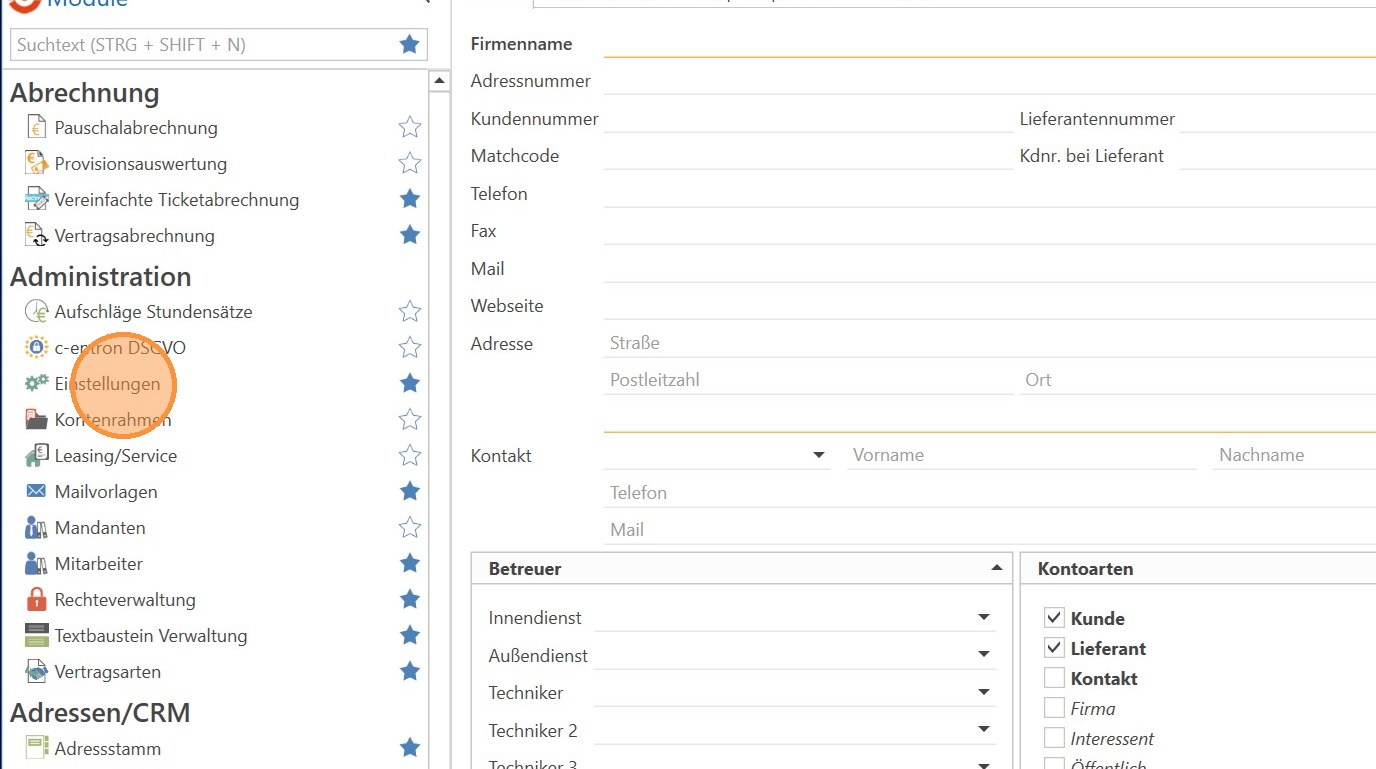Toggle favorite star for Pauschalabrechnung
Viewport: 1376px width, 769px height.
409,128
